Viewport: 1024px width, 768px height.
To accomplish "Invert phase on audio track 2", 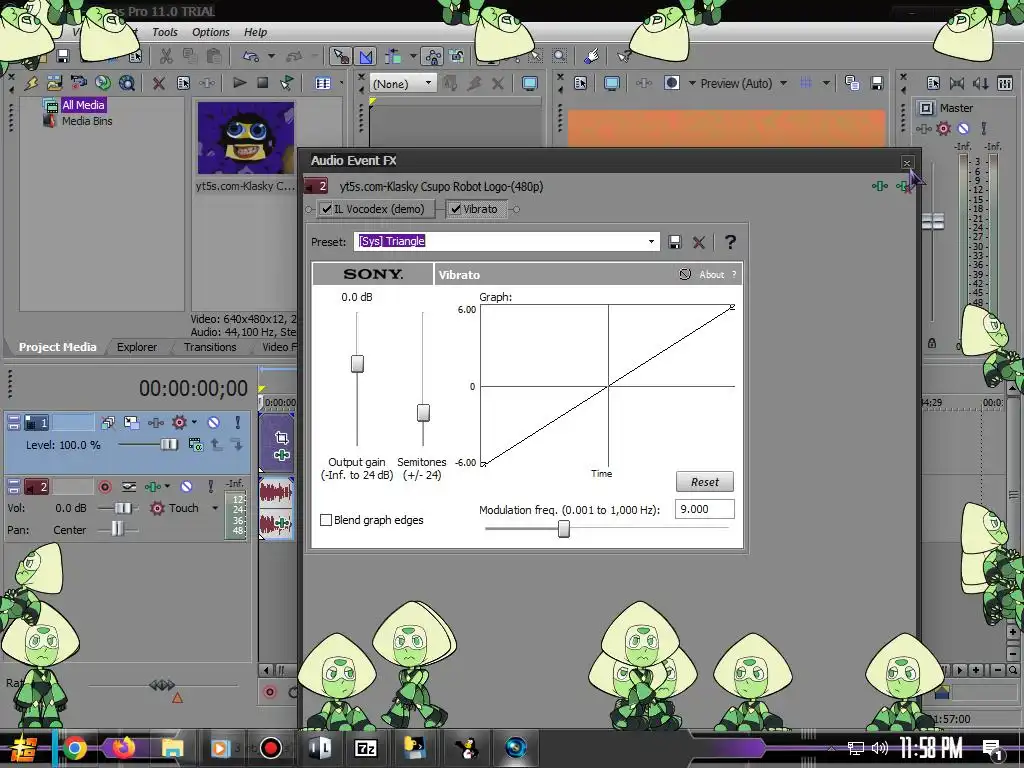I will point(129,487).
